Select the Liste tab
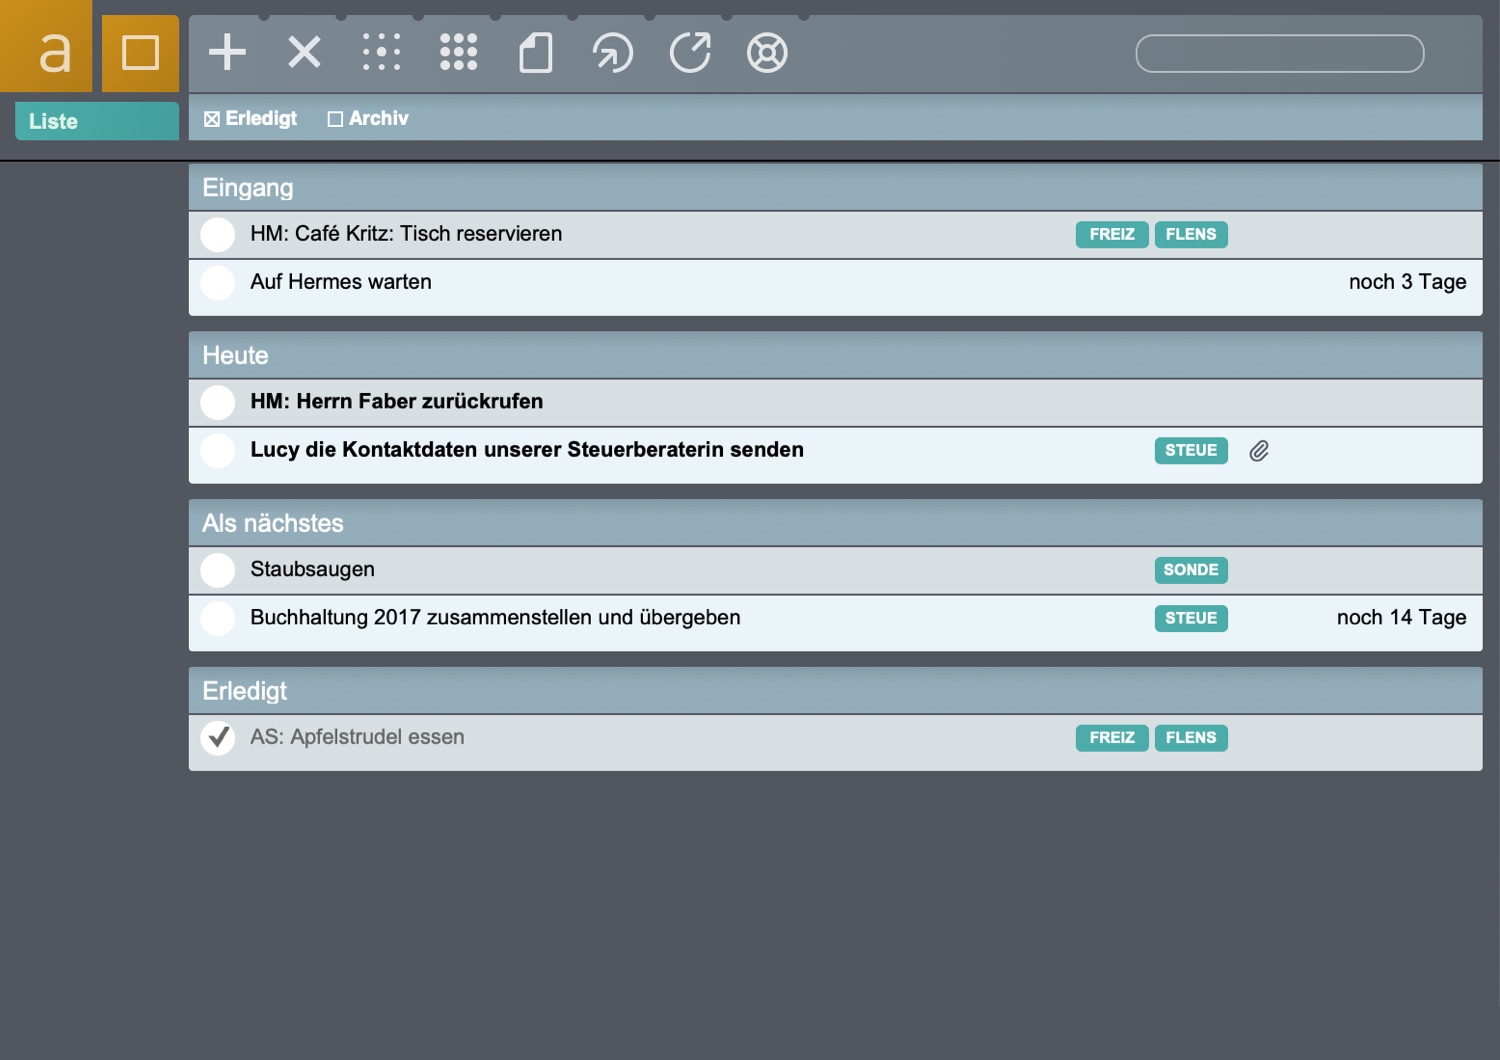 [97, 121]
